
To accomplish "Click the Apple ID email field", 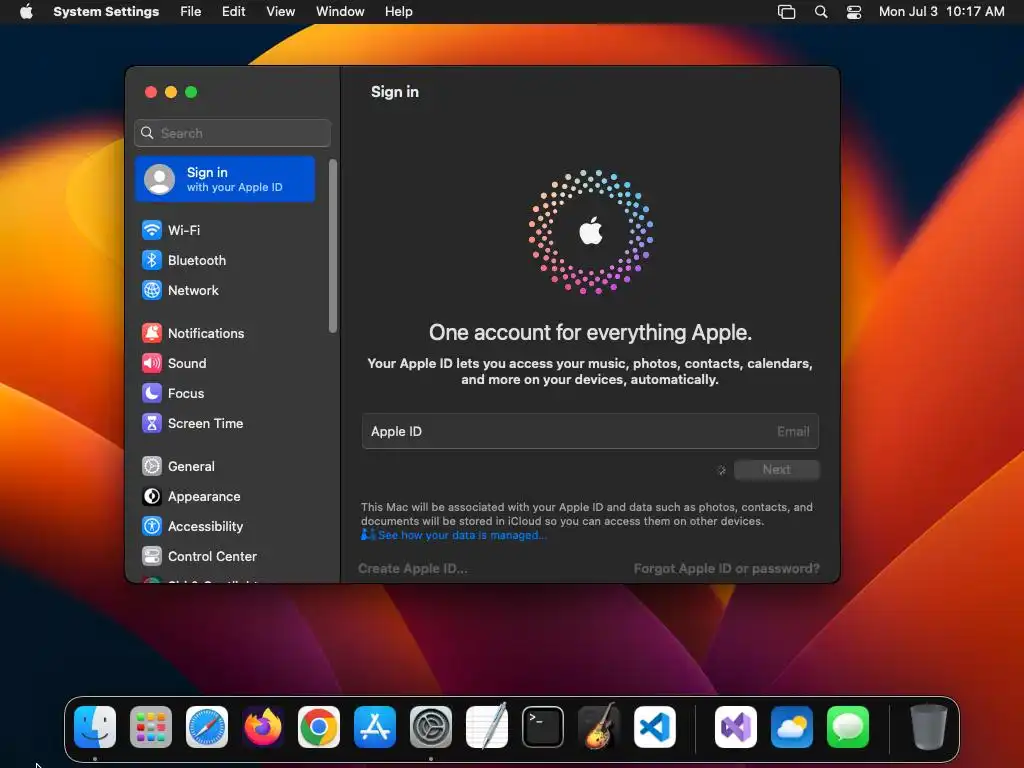I will (x=590, y=431).
